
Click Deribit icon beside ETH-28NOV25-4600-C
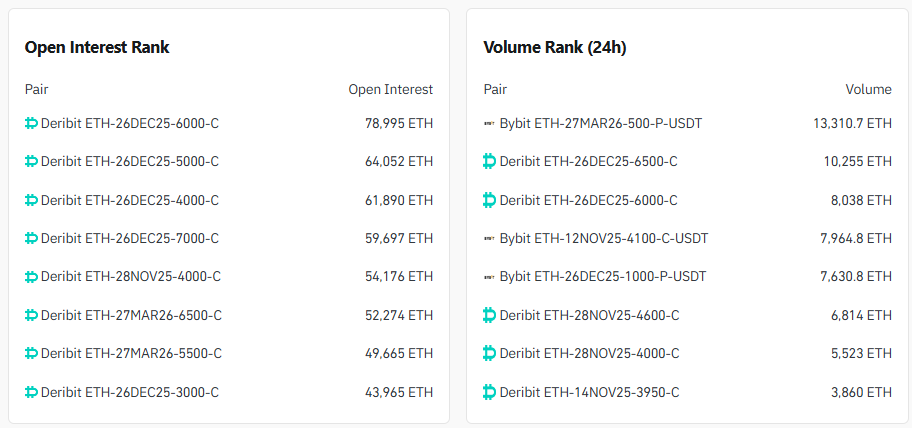[x=489, y=315]
